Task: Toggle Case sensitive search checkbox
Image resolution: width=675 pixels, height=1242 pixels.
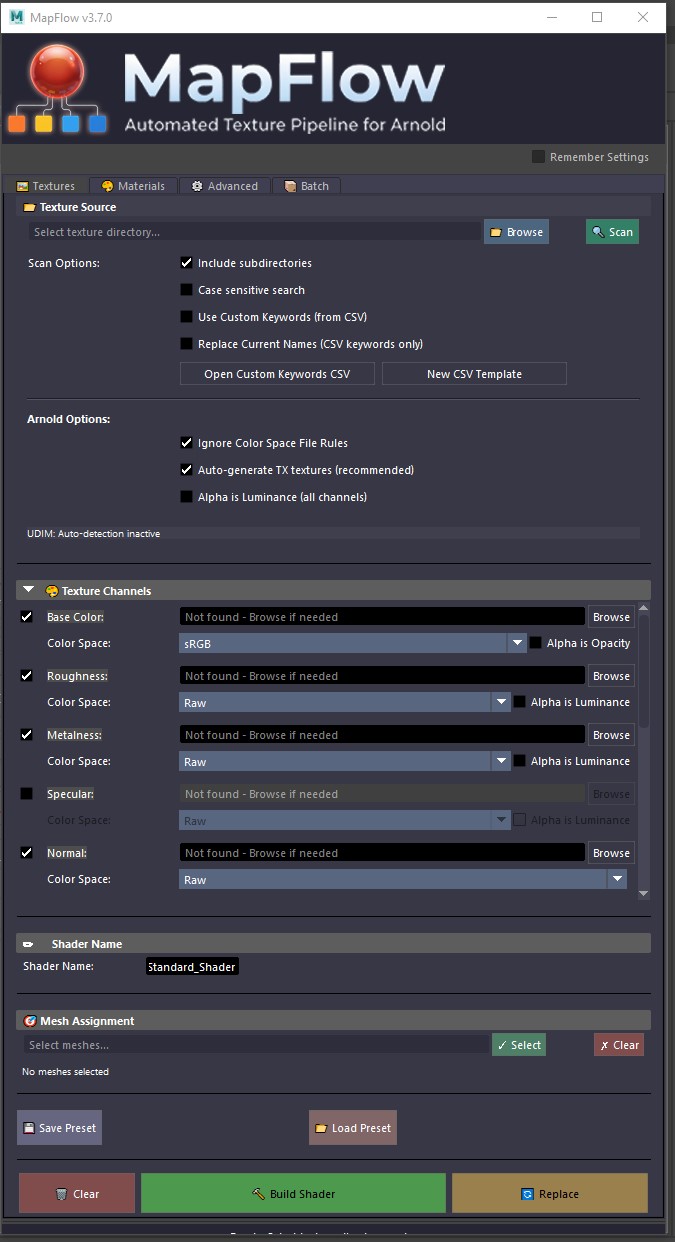Action: pyautogui.click(x=186, y=290)
